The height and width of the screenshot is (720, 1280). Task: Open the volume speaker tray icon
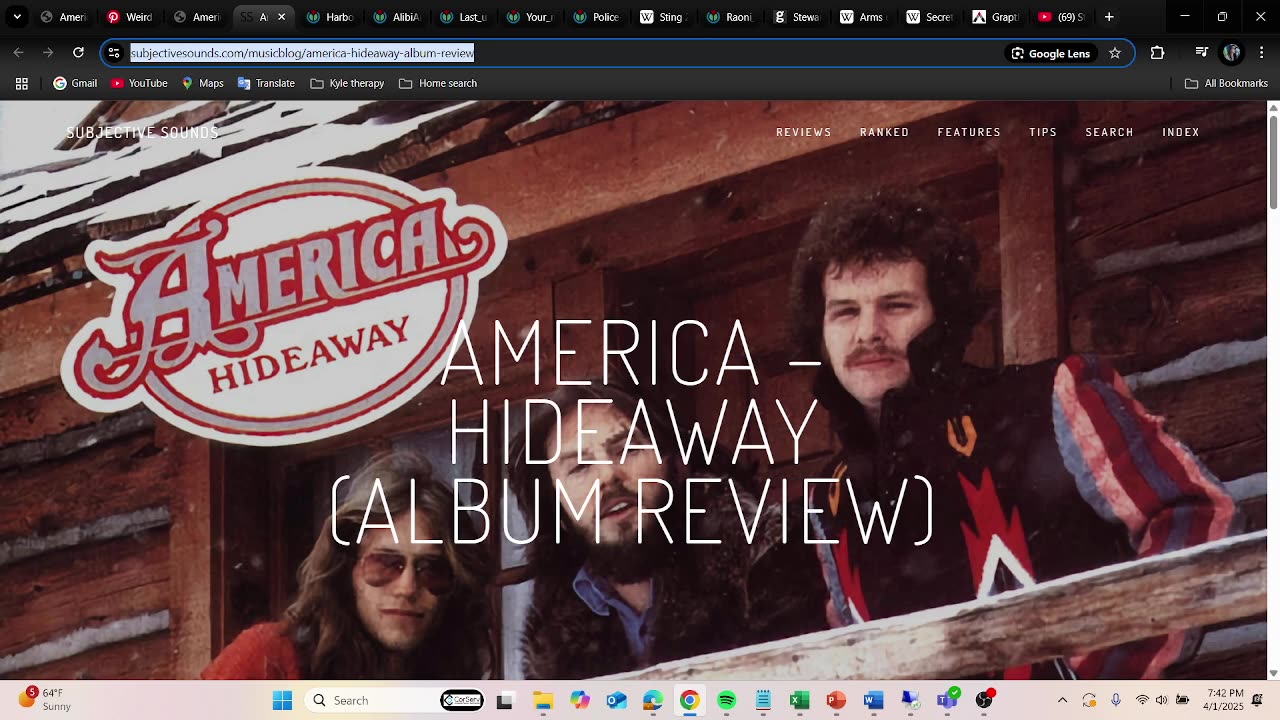click(1162, 700)
